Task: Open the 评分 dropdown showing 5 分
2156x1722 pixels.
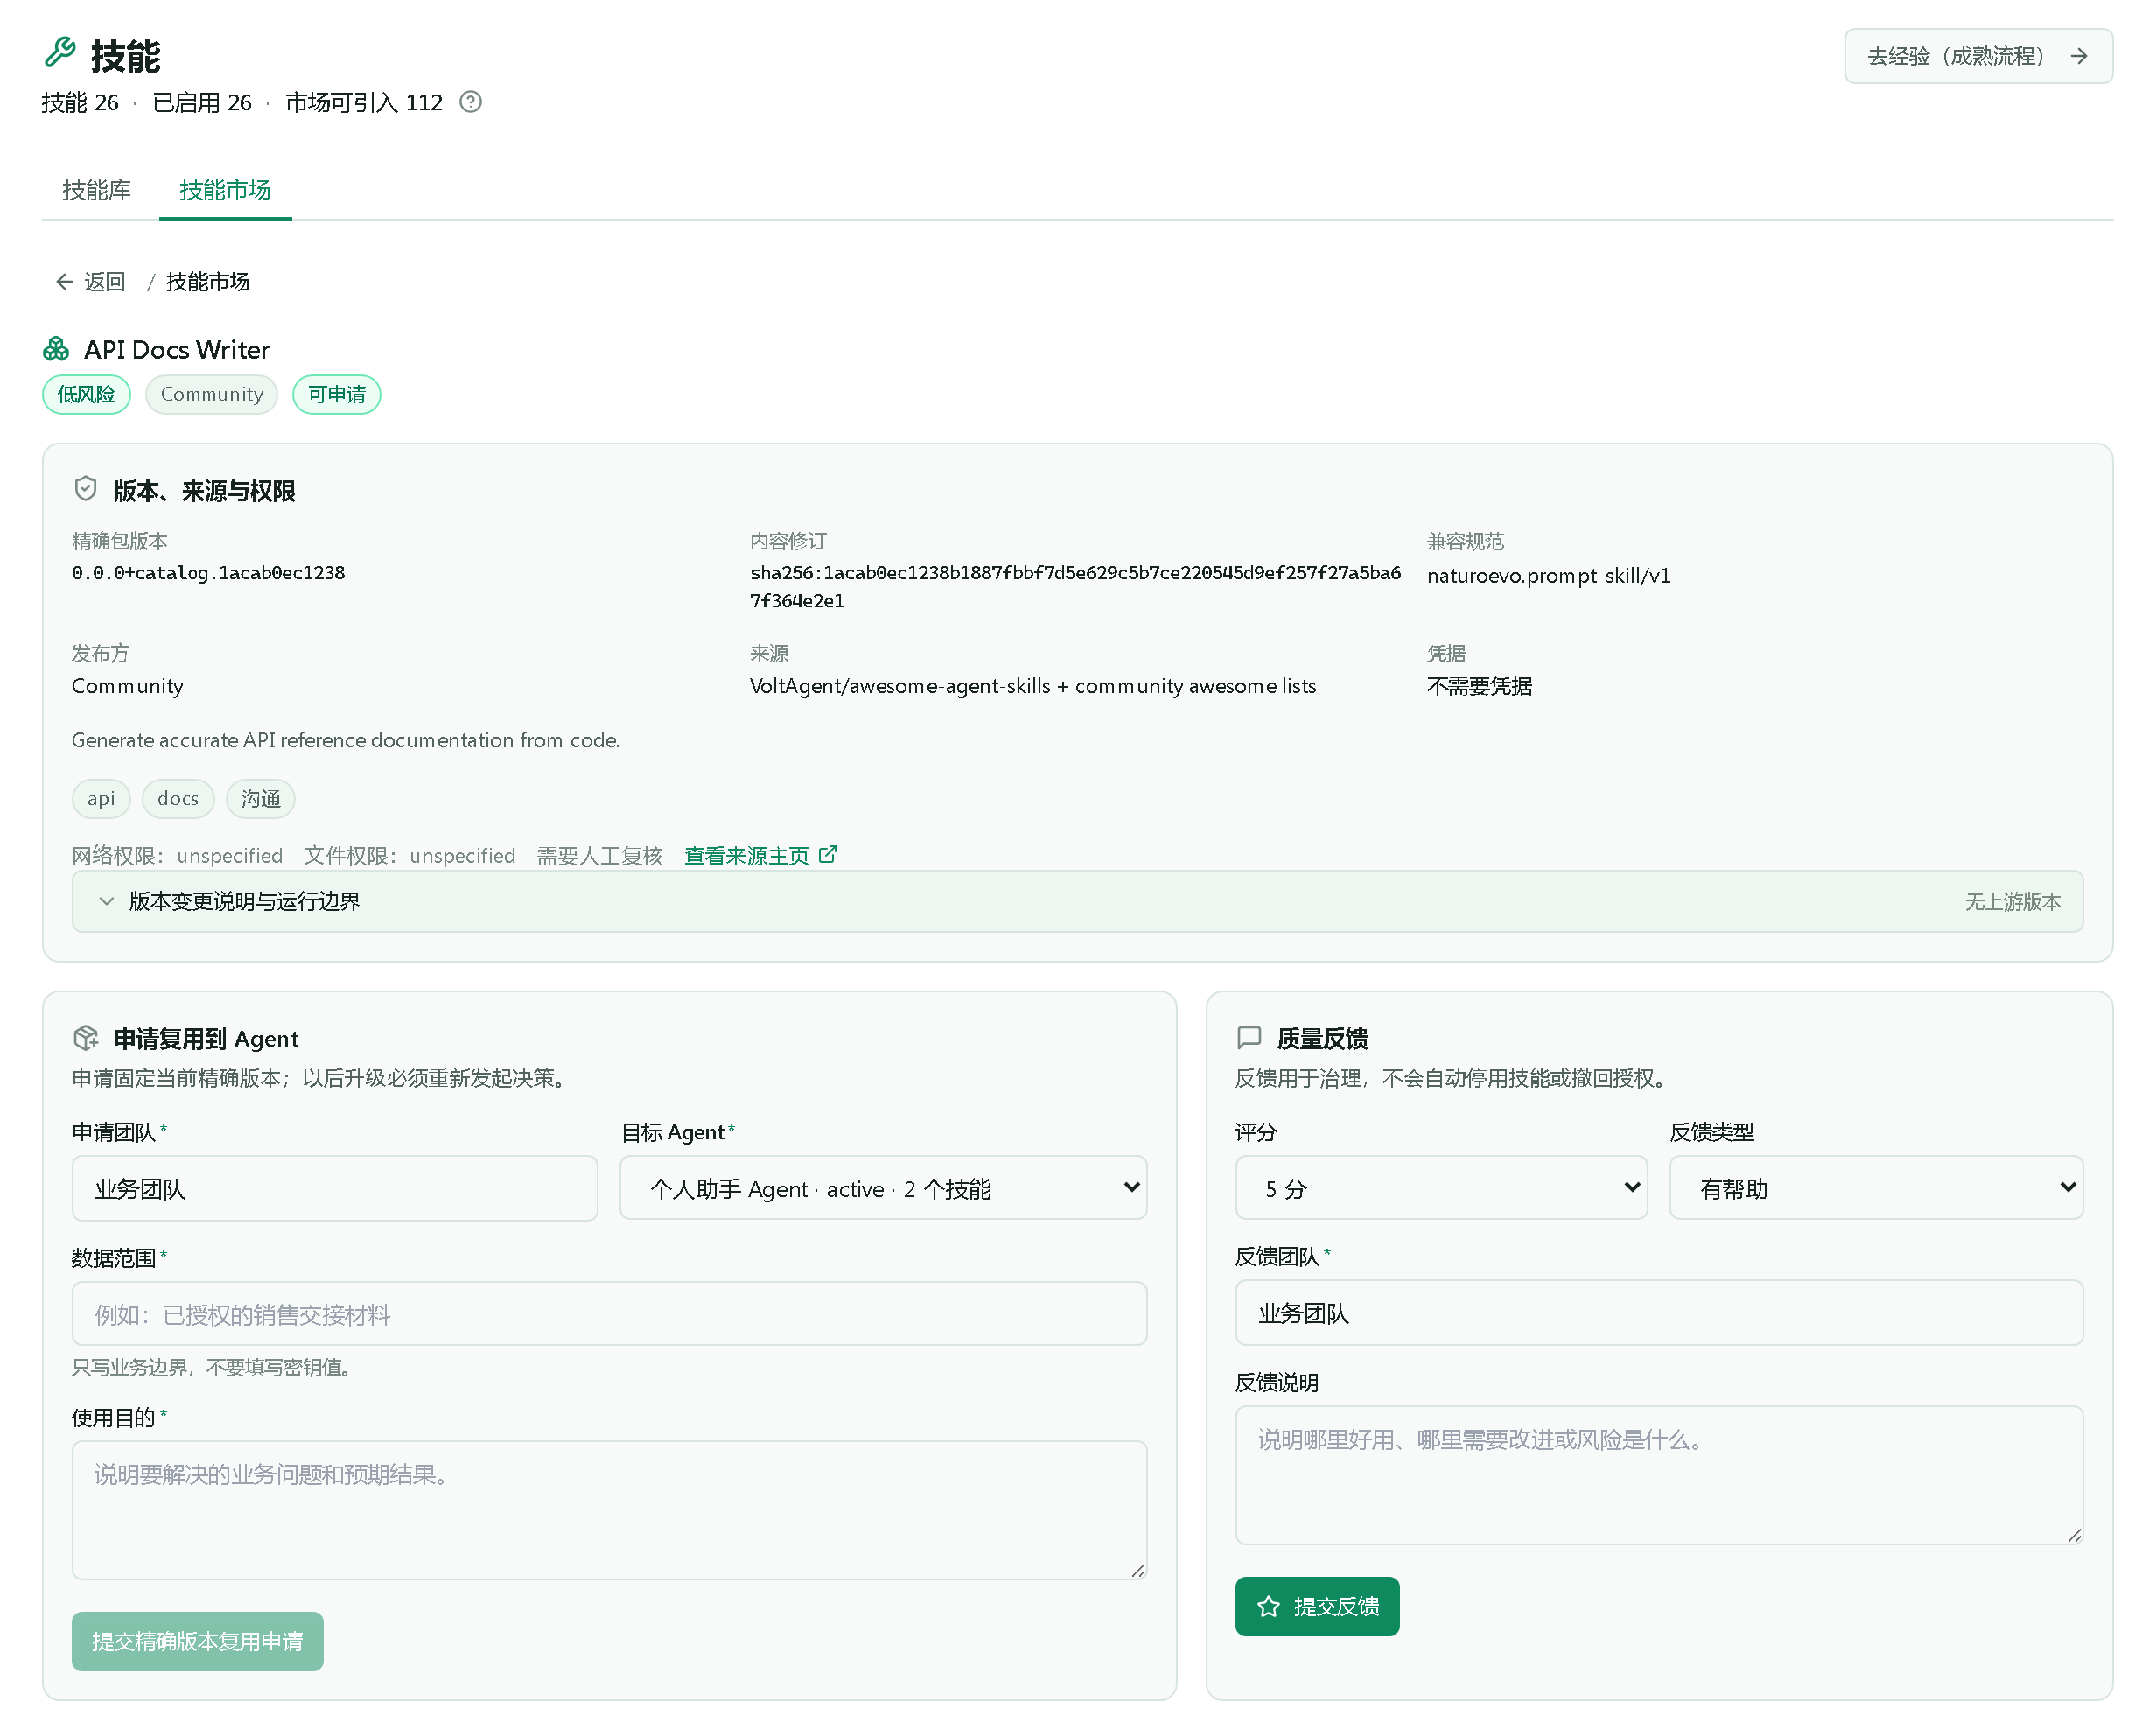Action: tap(1441, 1188)
